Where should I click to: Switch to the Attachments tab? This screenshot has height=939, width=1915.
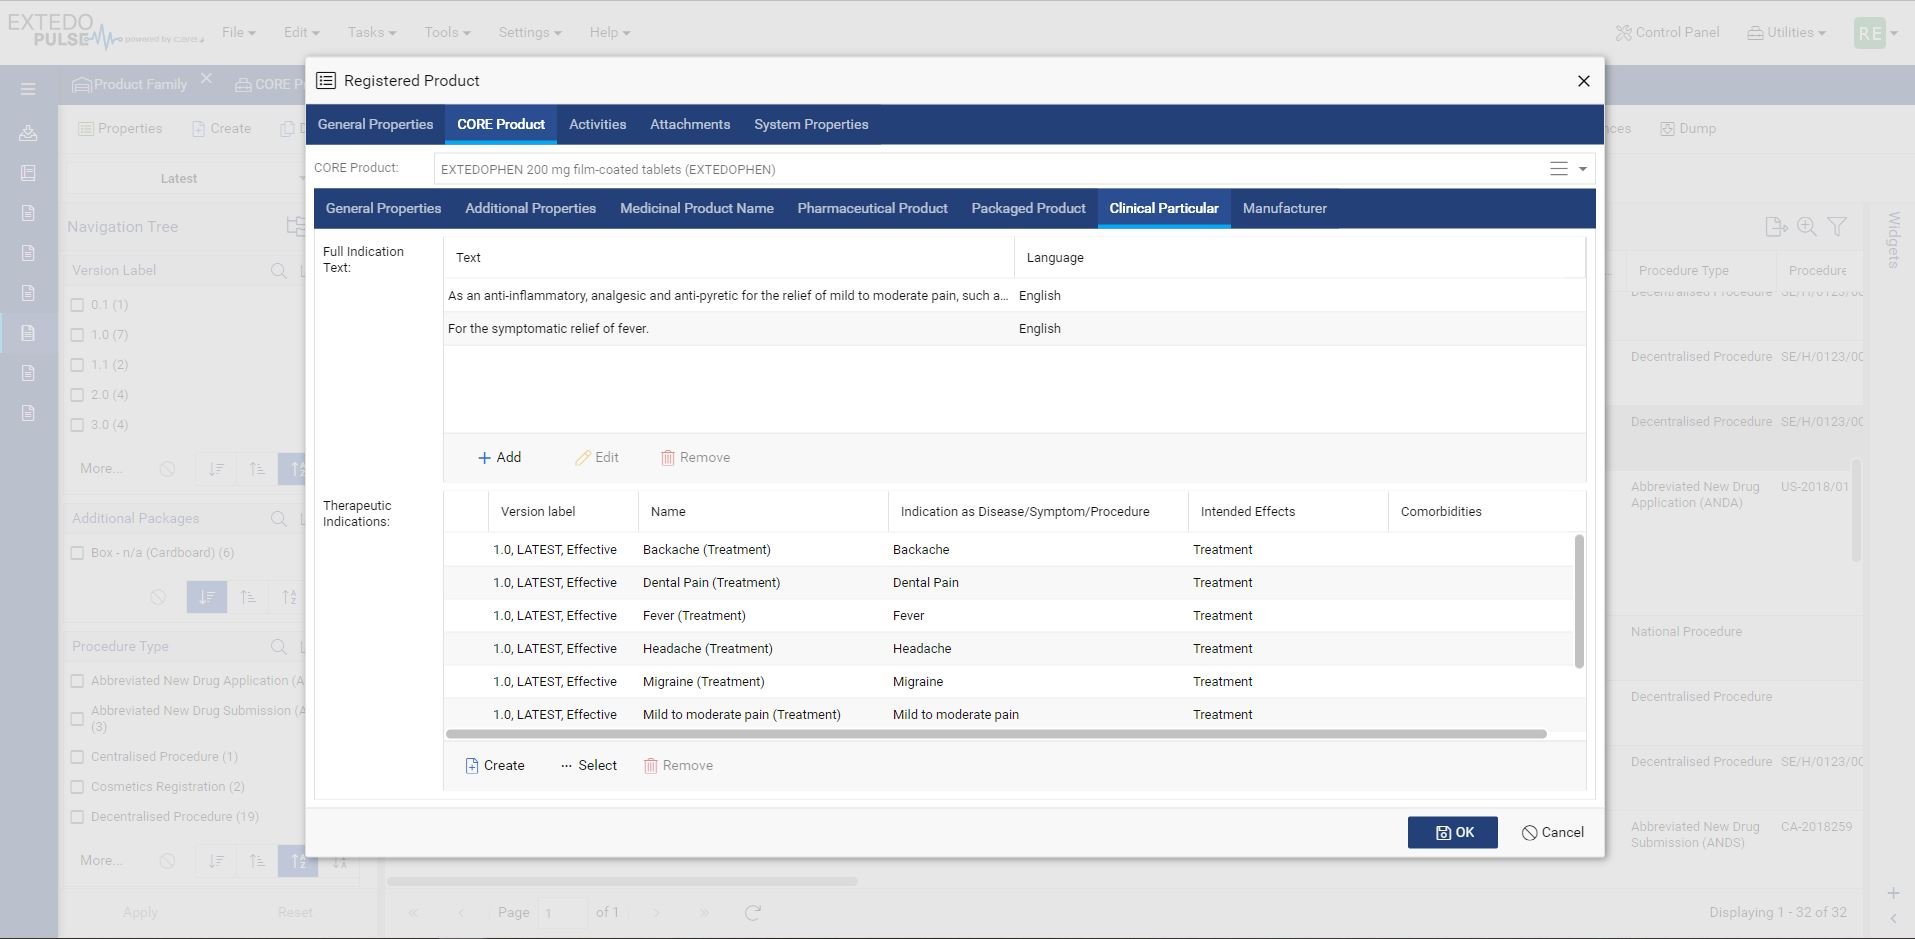[690, 124]
